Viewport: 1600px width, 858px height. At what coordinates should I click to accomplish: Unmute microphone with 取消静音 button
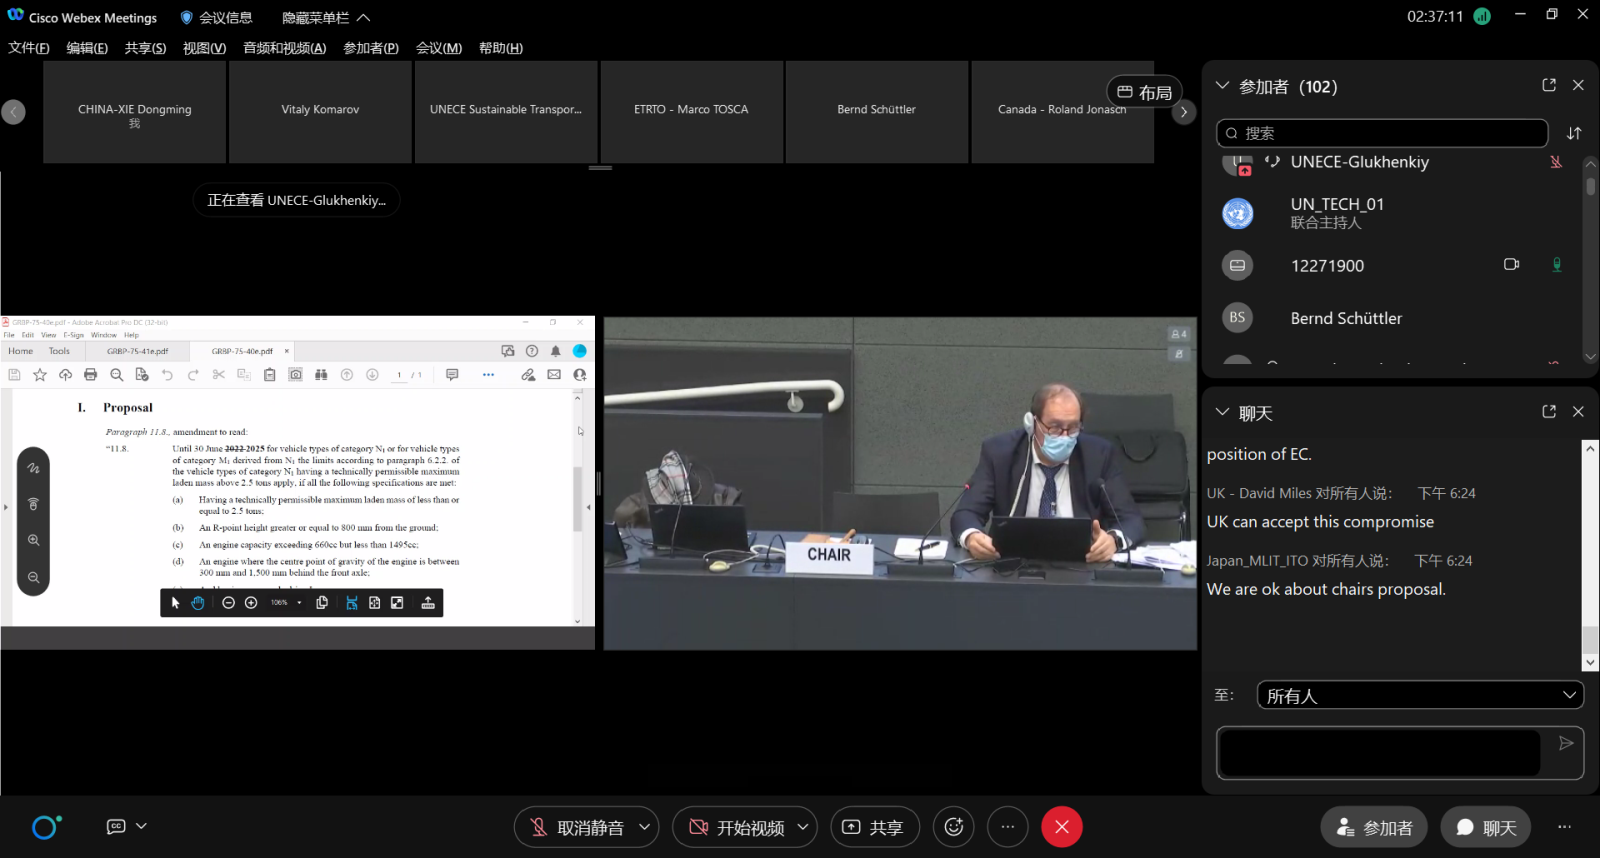(x=577, y=827)
